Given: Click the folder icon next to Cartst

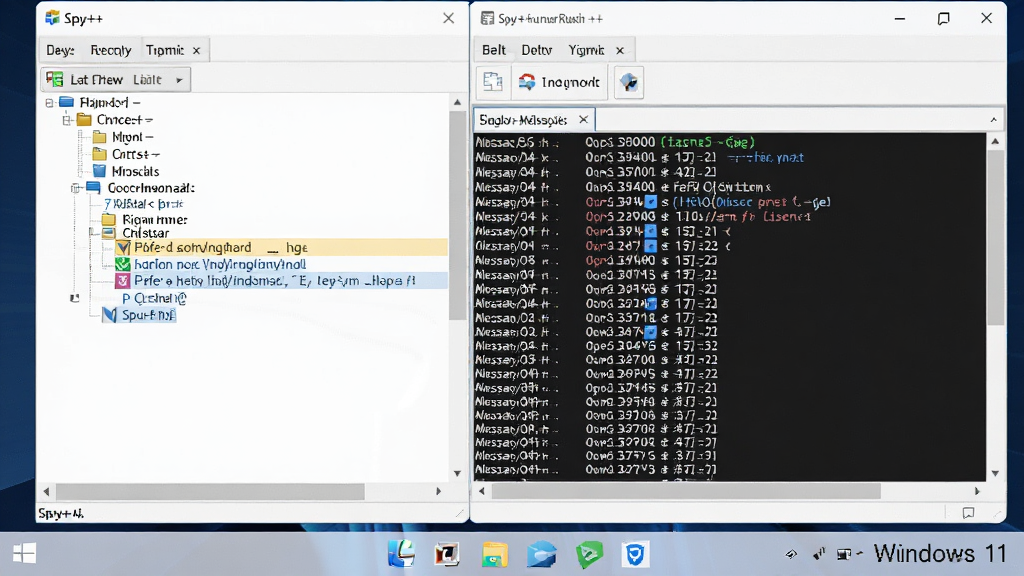Looking at the screenshot, I should click(x=99, y=154).
